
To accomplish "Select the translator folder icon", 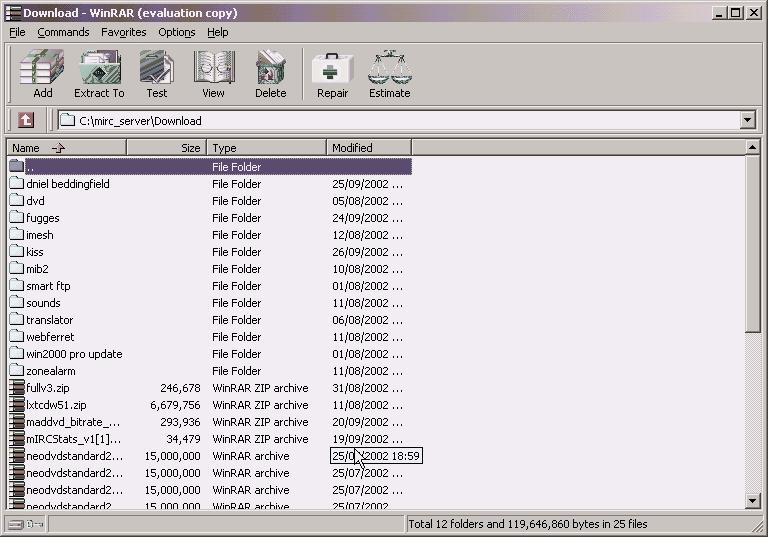I will coord(17,319).
